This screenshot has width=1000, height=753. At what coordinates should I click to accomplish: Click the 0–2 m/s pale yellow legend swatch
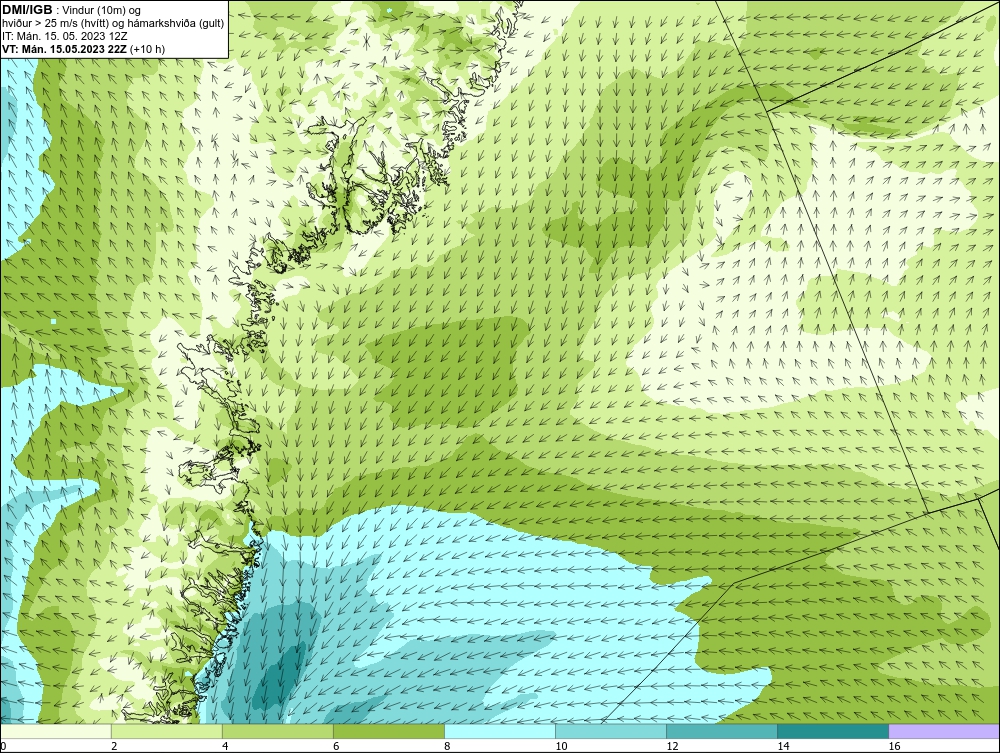coord(56,731)
